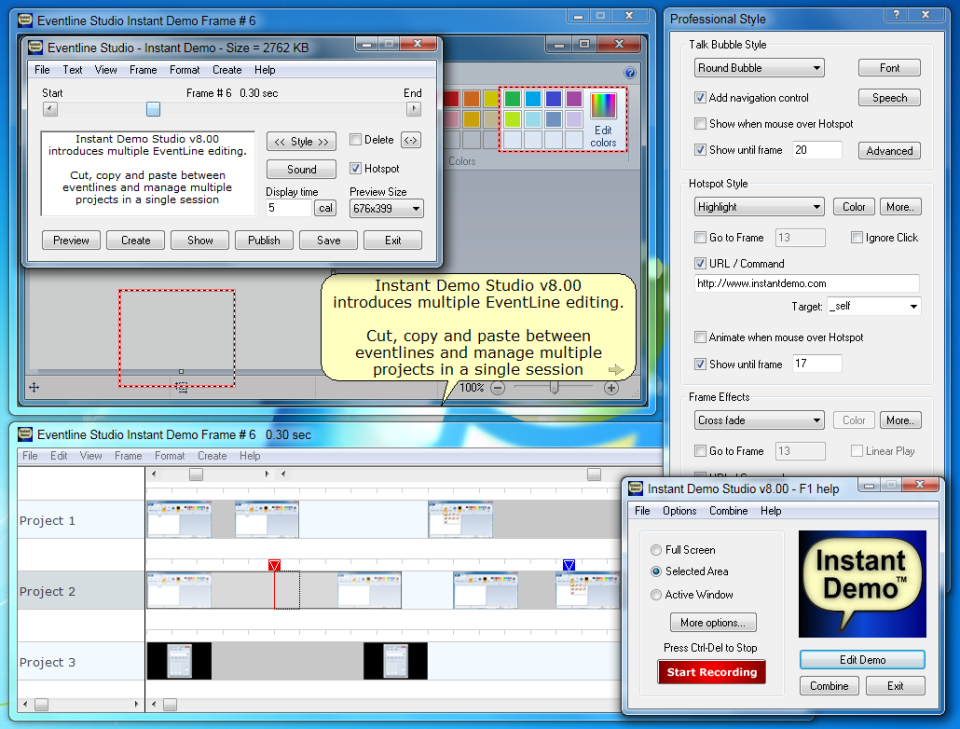
Task: Click the Instant Demo logo in the recorder window
Action: [x=862, y=585]
